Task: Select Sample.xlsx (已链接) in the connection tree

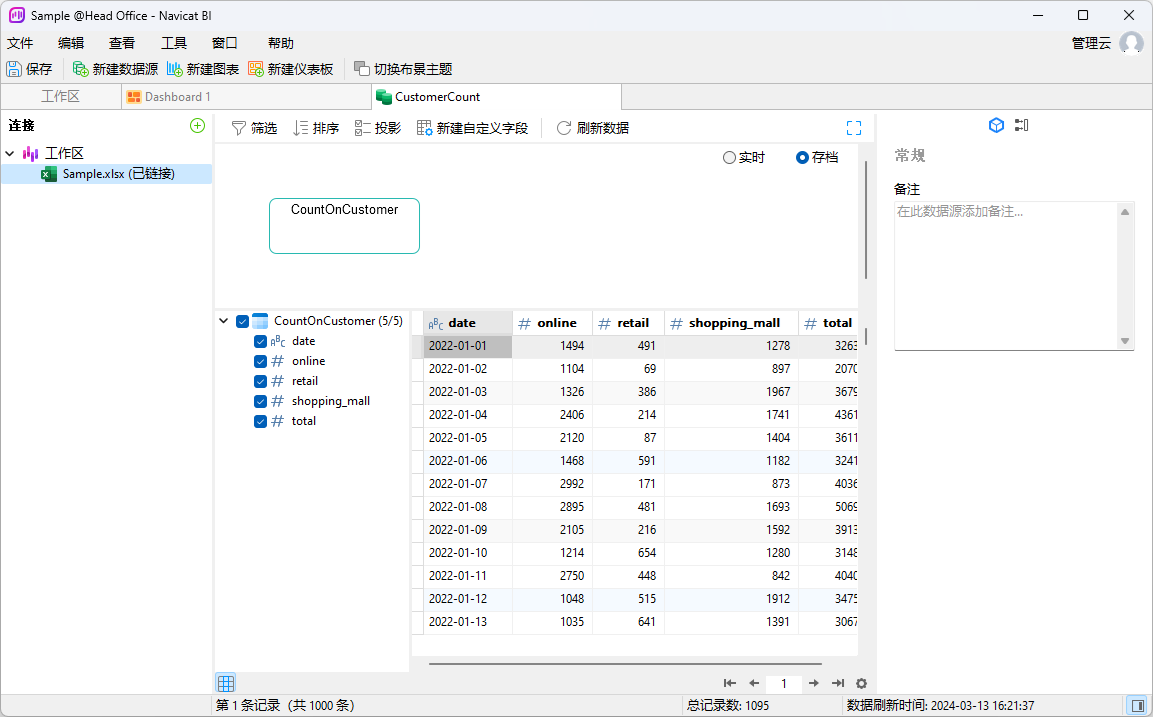Action: (x=107, y=174)
